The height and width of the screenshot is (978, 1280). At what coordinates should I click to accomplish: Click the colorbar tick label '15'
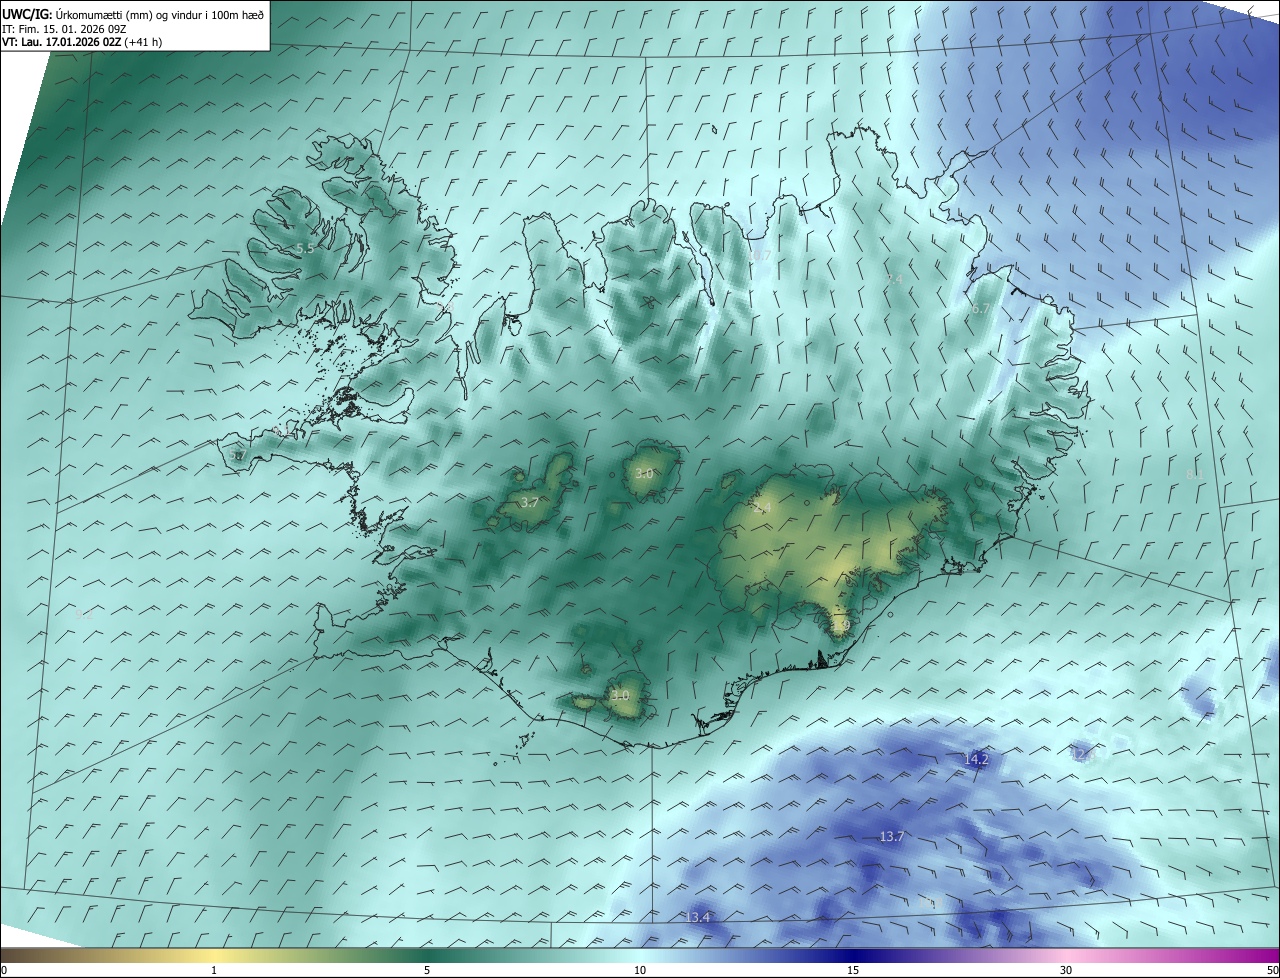[x=853, y=971]
